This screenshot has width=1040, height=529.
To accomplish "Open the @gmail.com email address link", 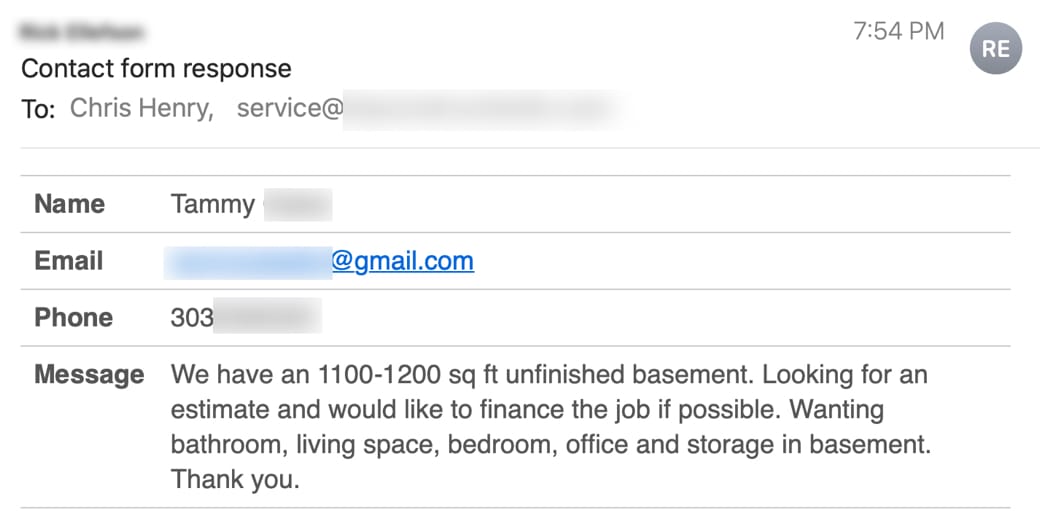I will pos(402,261).
